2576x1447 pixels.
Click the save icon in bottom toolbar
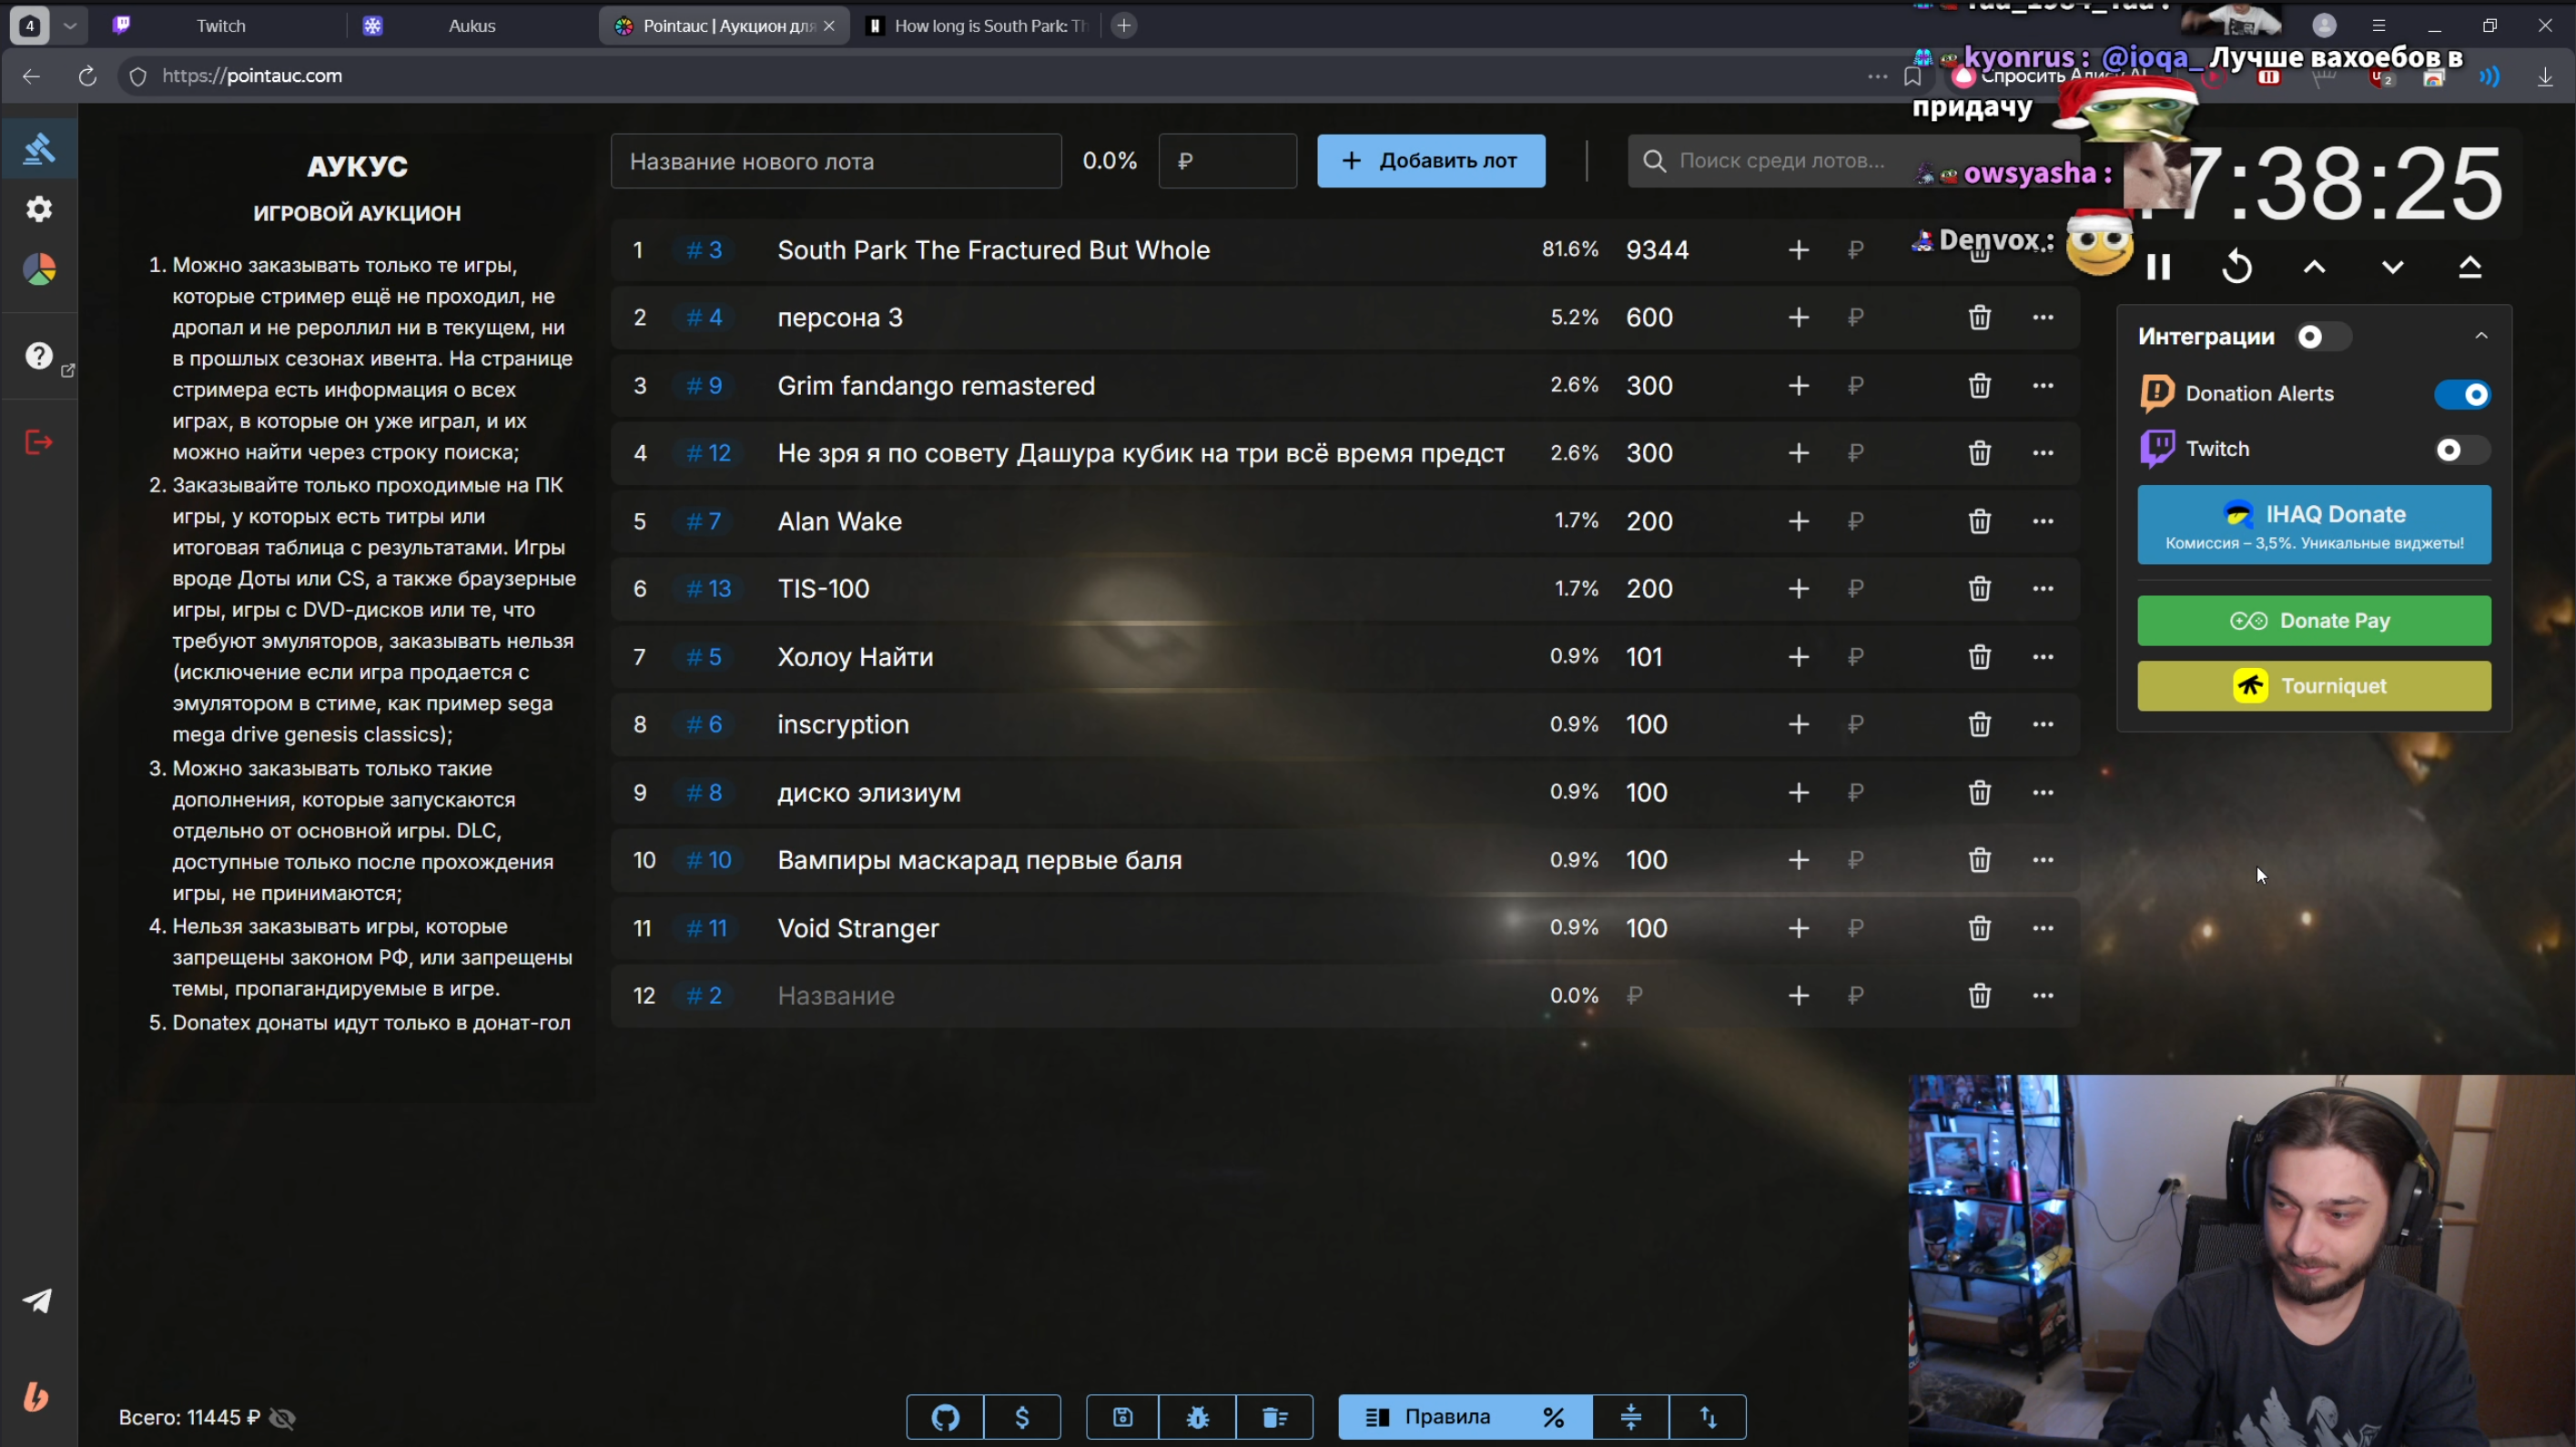tap(1122, 1417)
